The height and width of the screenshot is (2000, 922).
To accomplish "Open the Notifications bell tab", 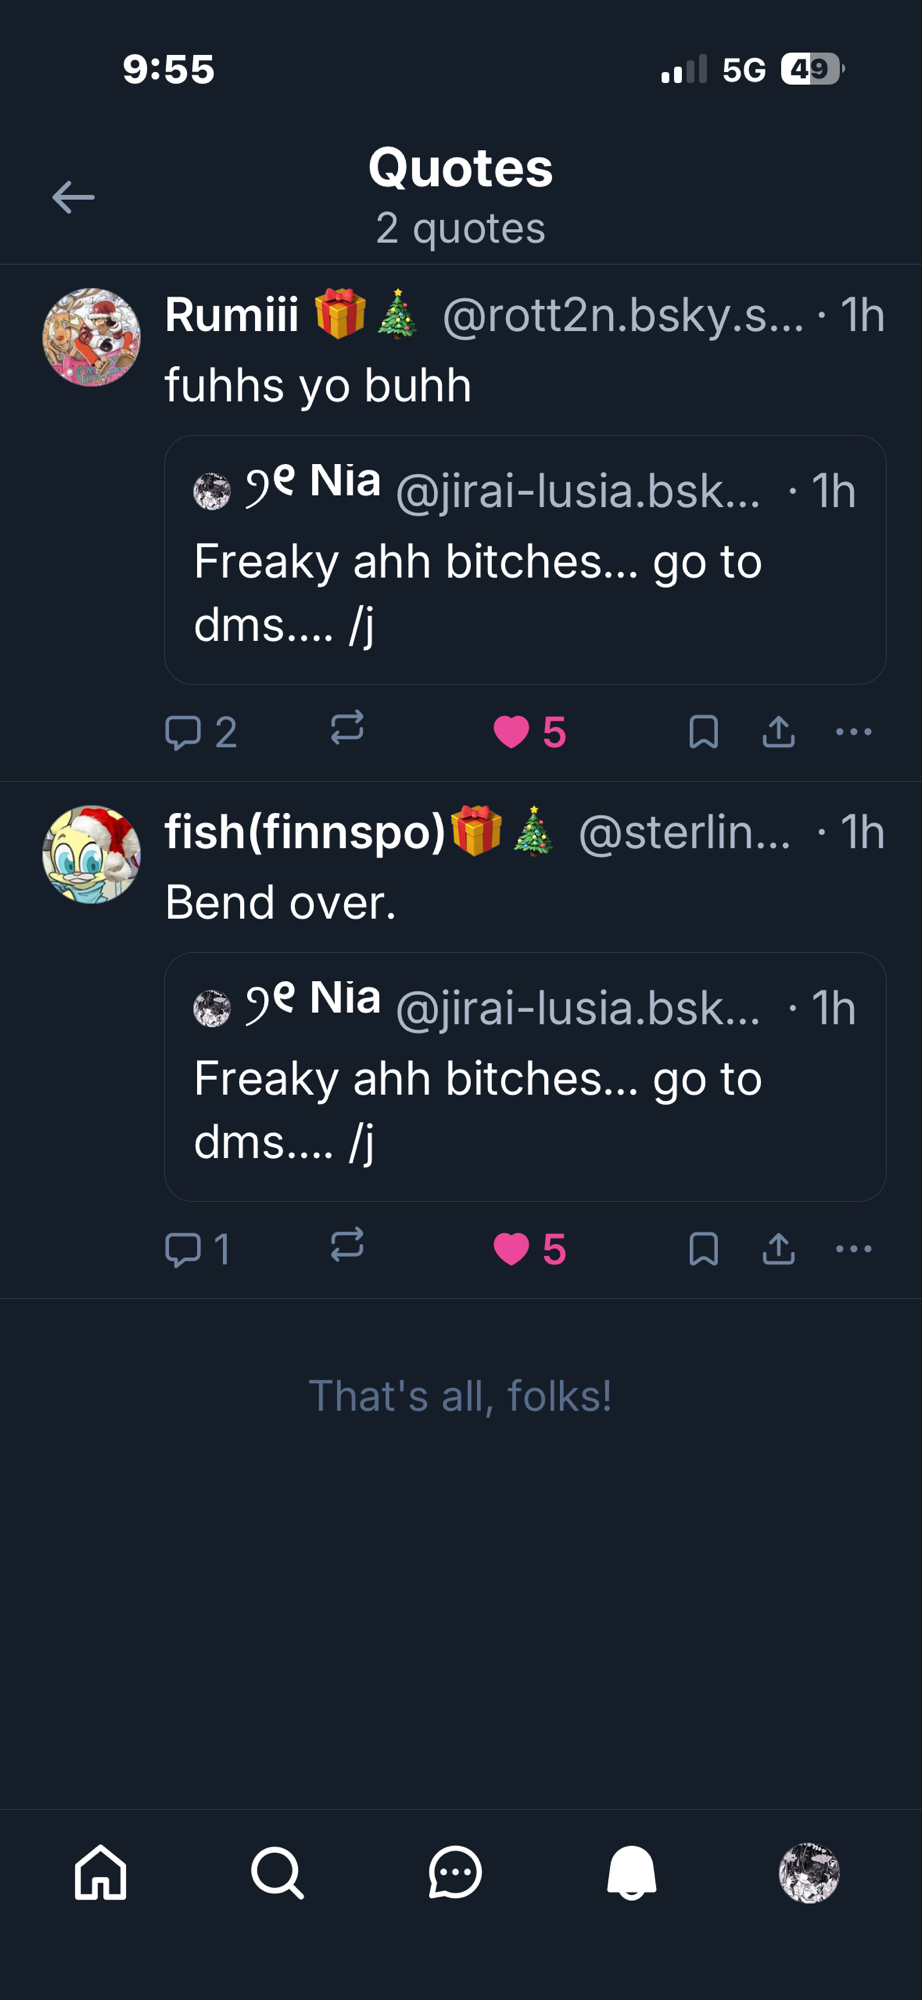I will [x=632, y=1872].
